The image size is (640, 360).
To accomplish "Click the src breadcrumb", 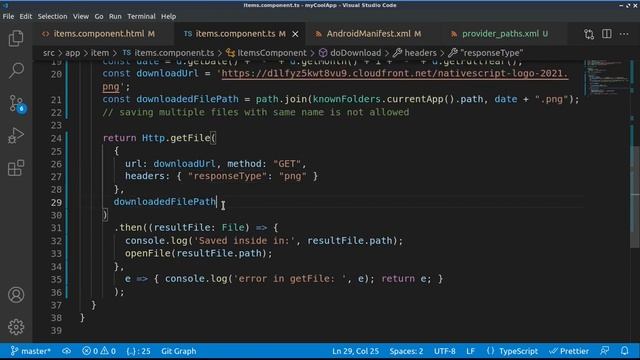I will 49,53.
